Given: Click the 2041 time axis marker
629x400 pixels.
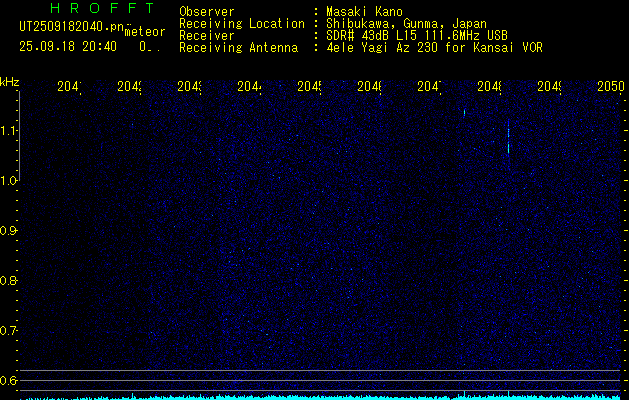Looking at the screenshot, I should (69, 87).
